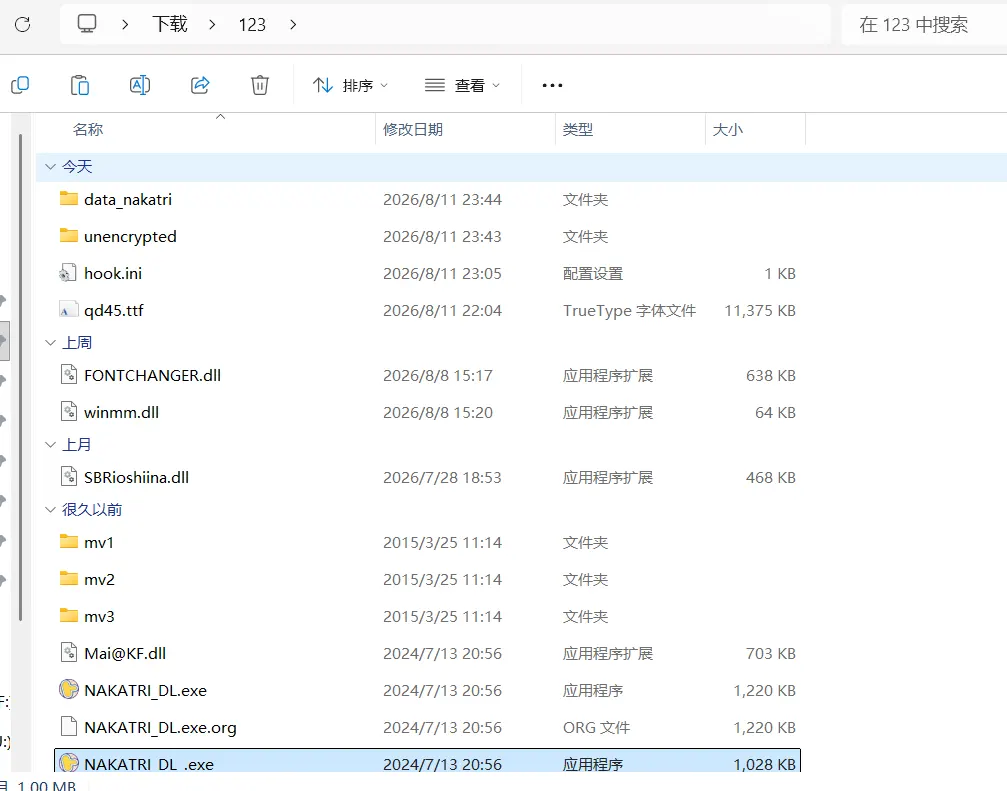Collapse the 今天 group
The height and width of the screenshot is (791, 1007).
[x=50, y=167]
